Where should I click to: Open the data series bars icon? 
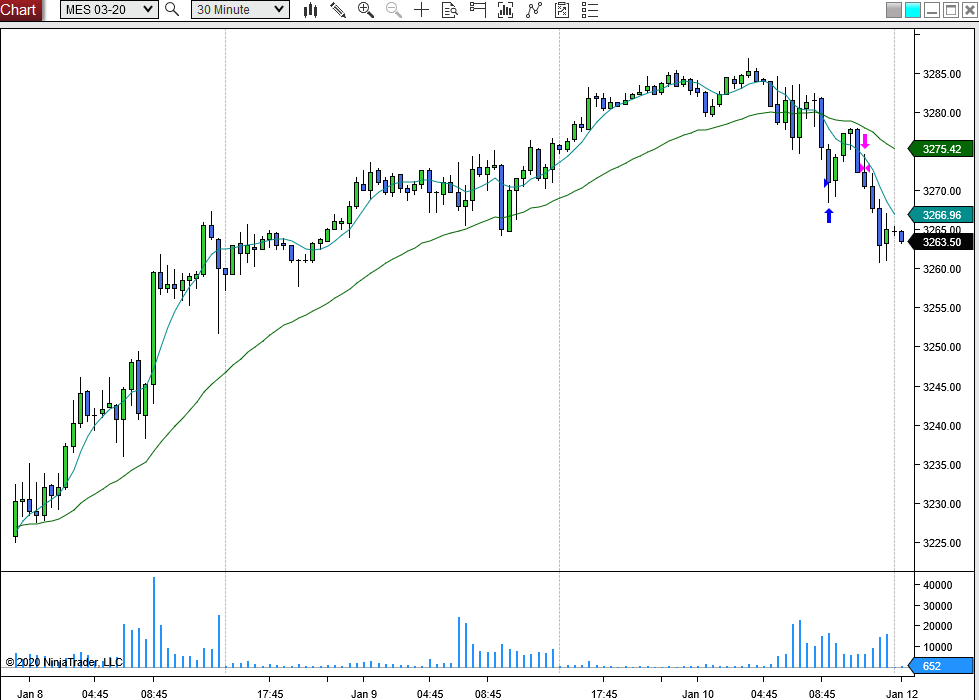coord(505,9)
